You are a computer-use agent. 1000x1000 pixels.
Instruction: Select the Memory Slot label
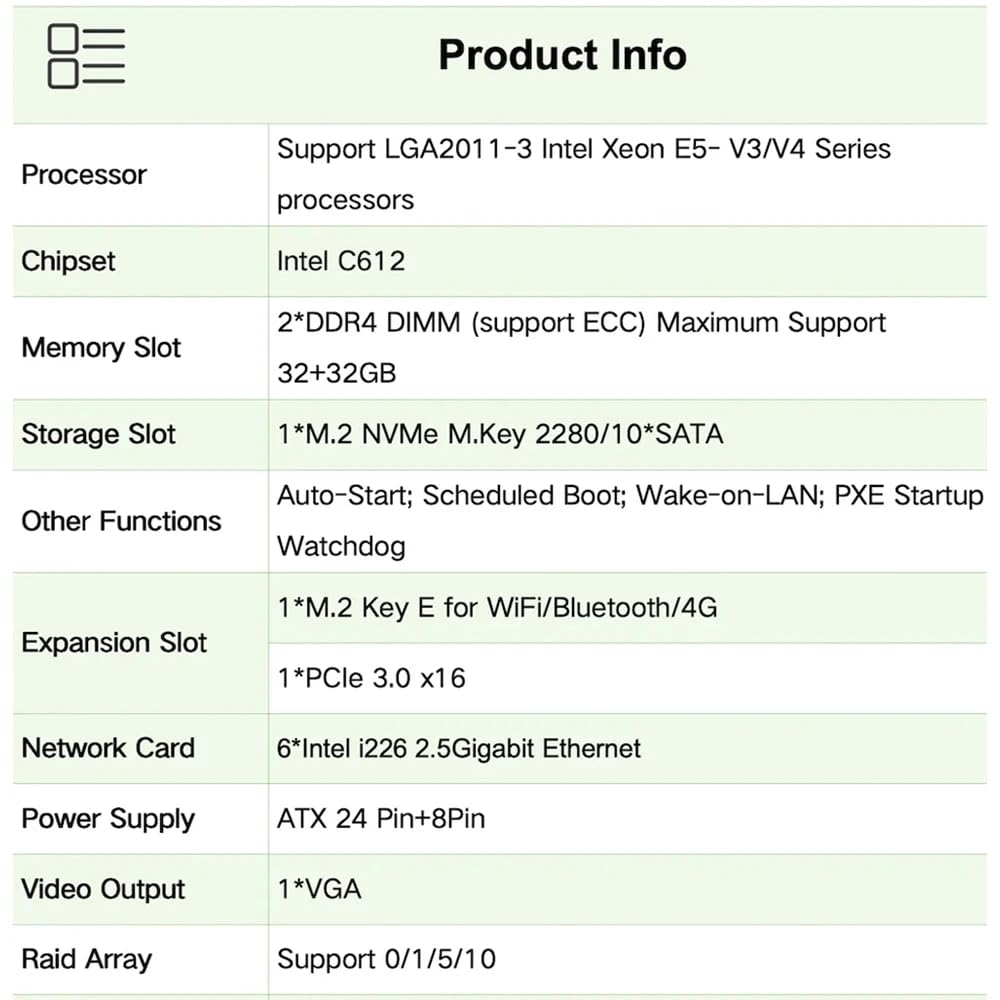coord(101,348)
